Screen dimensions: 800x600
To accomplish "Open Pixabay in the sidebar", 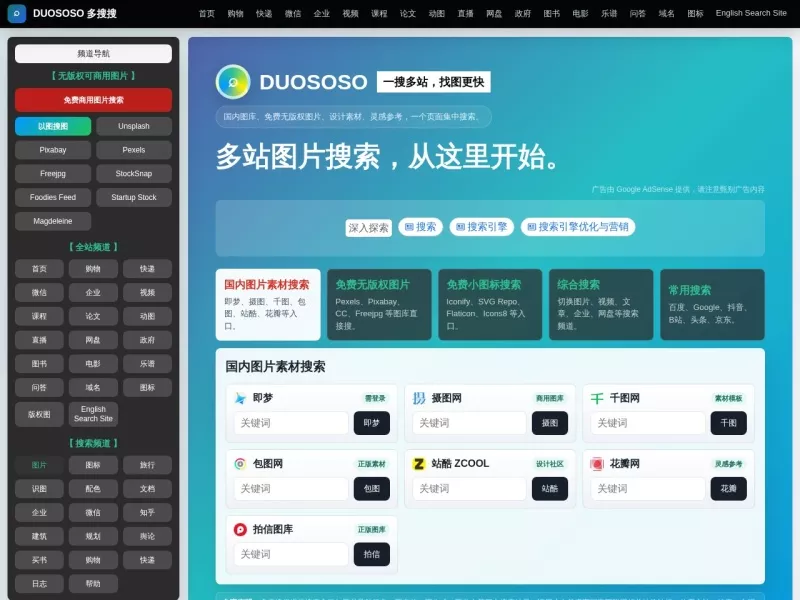I will click(53, 150).
